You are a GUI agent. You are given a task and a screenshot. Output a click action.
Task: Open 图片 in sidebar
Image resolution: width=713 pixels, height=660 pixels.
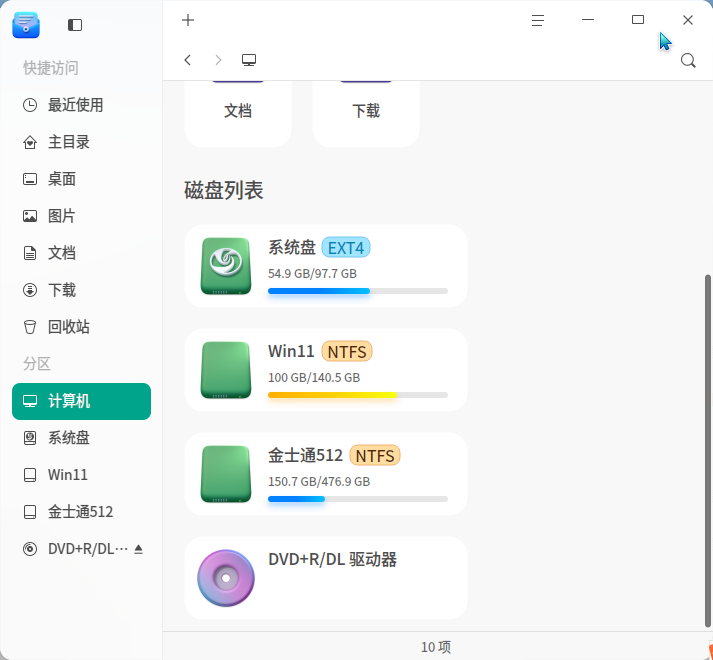click(x=81, y=216)
